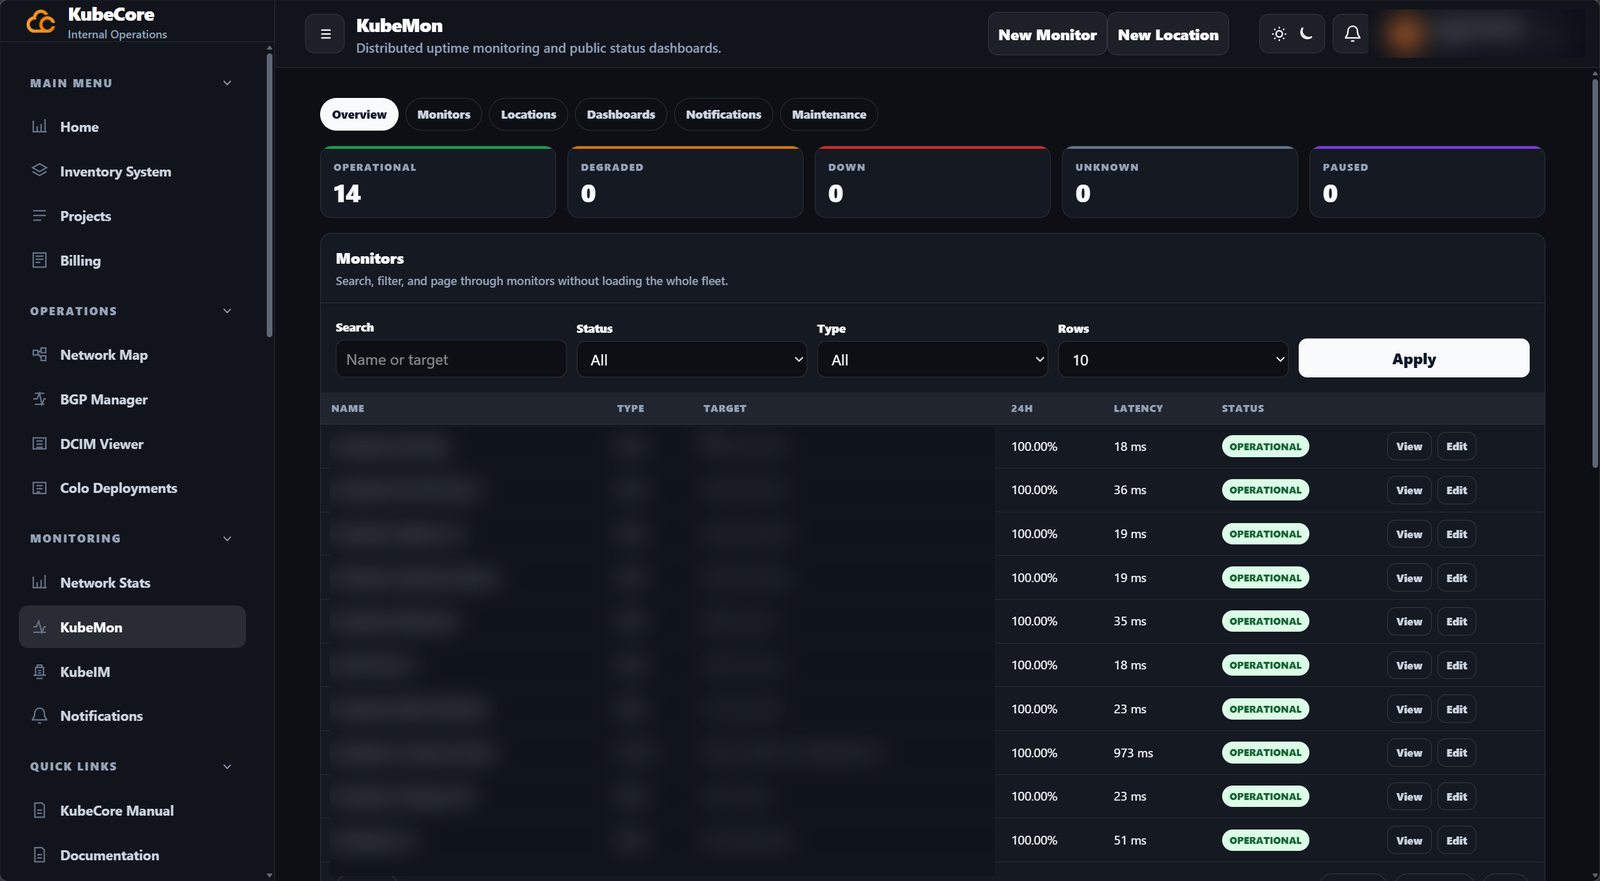Click the Name or target search field
Image resolution: width=1600 pixels, height=881 pixels.
451,359
